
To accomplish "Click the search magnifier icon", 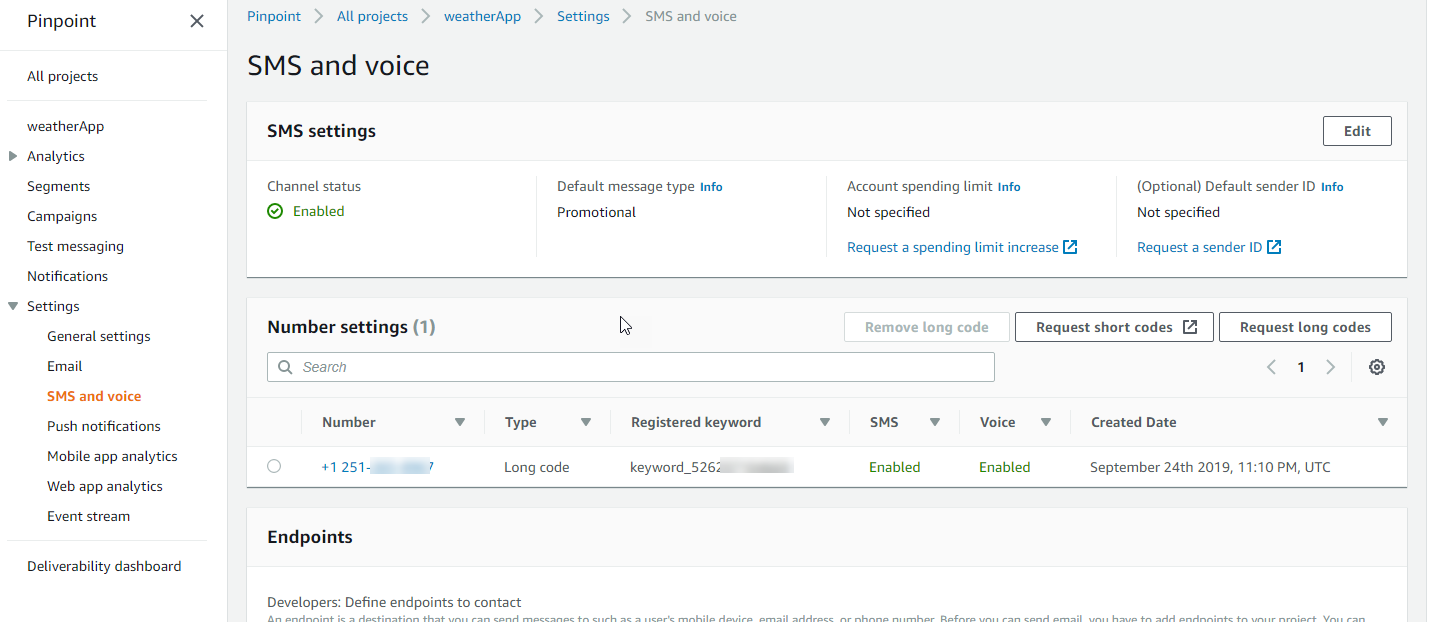I will [x=286, y=367].
